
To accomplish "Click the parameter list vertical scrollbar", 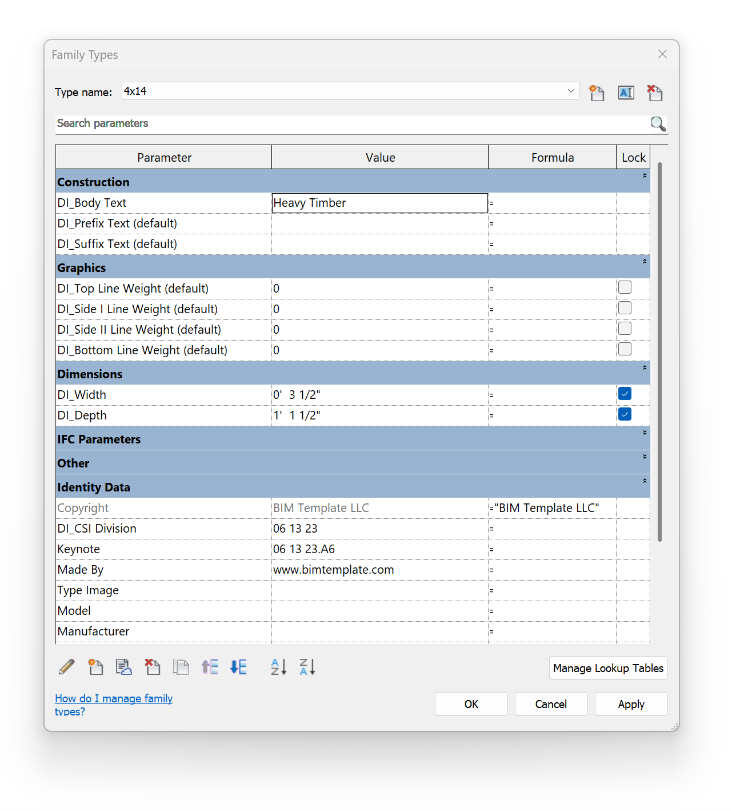I will coord(660,352).
